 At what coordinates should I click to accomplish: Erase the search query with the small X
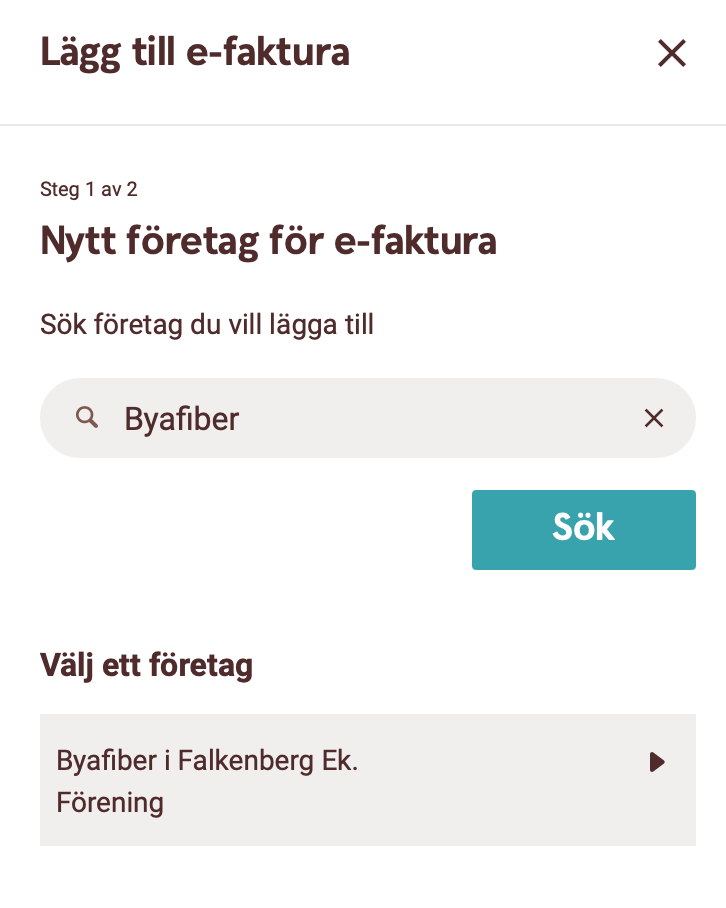(654, 418)
